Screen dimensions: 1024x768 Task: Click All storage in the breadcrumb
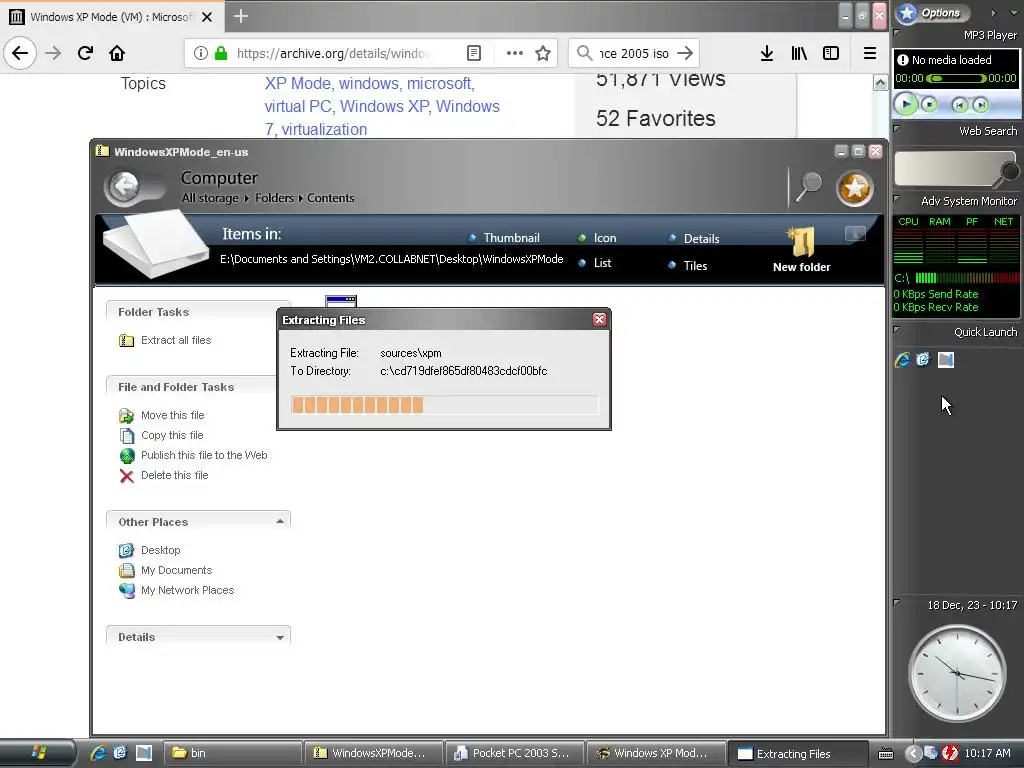[210, 198]
